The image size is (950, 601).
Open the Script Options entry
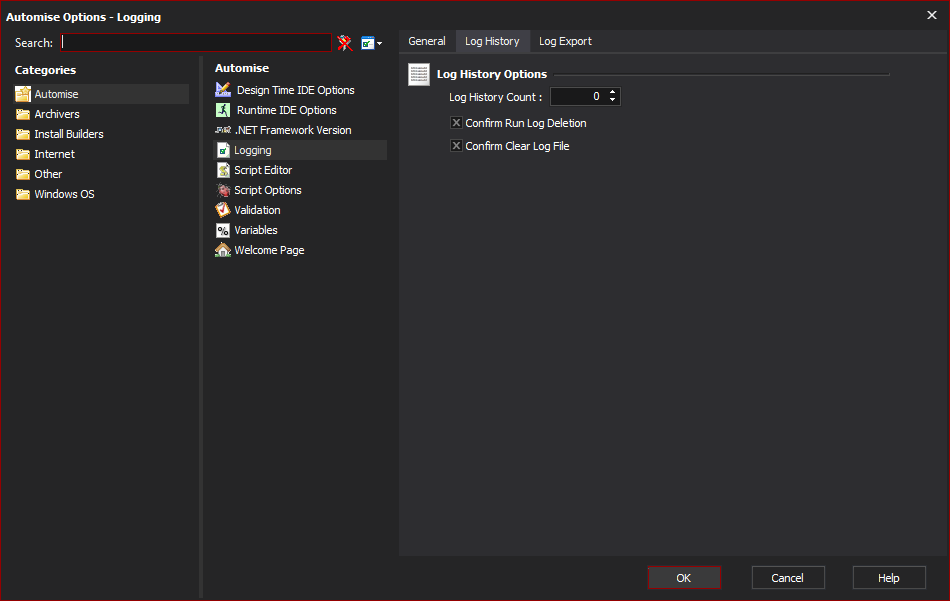[x=268, y=190]
